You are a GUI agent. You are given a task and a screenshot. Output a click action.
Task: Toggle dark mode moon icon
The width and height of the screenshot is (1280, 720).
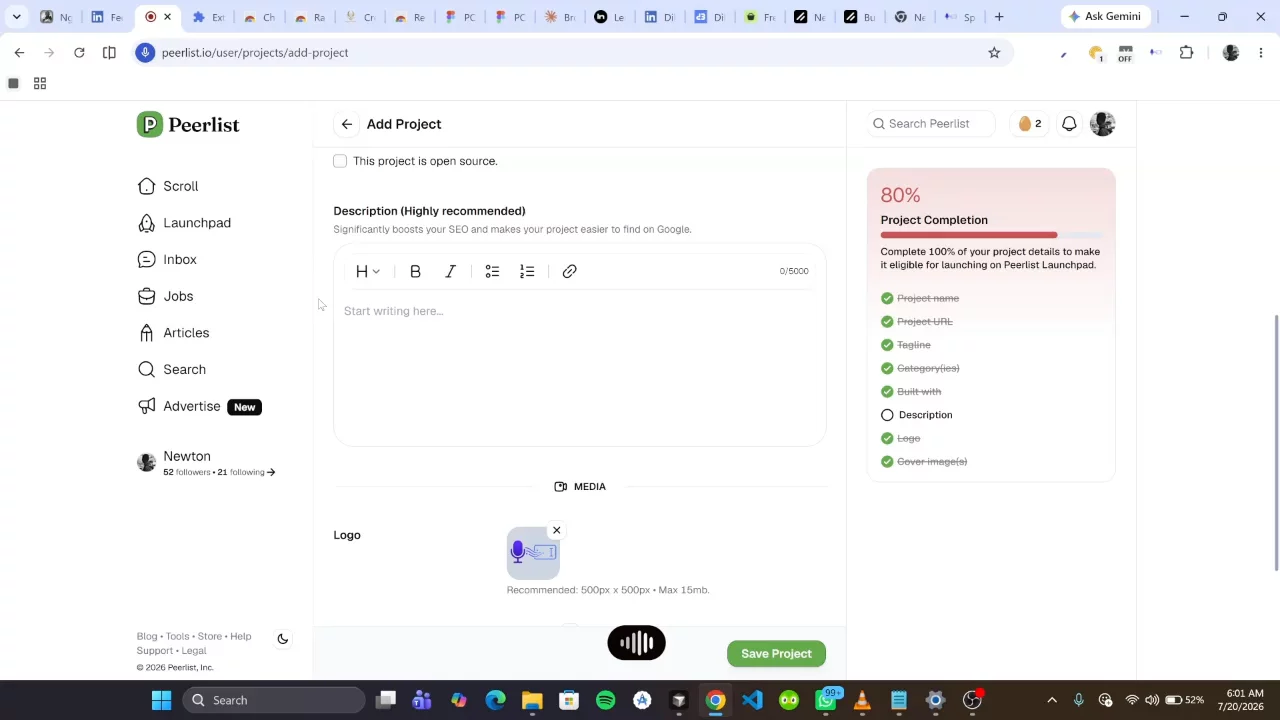(x=283, y=639)
